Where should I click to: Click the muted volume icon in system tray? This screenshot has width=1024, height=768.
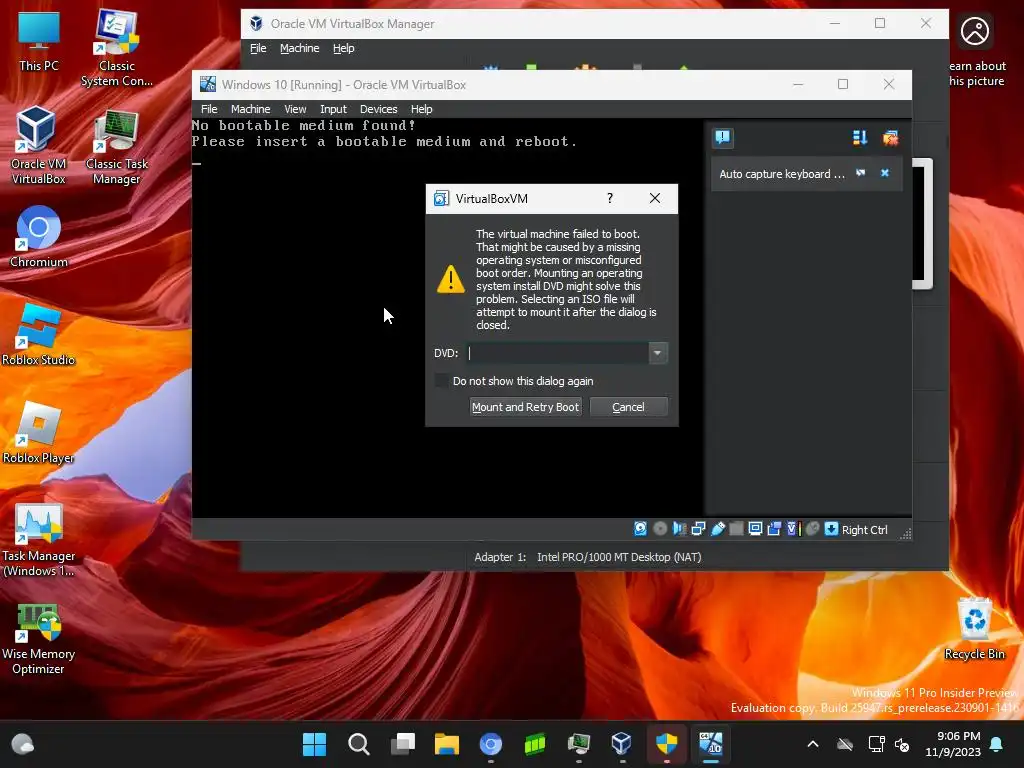coord(903,744)
